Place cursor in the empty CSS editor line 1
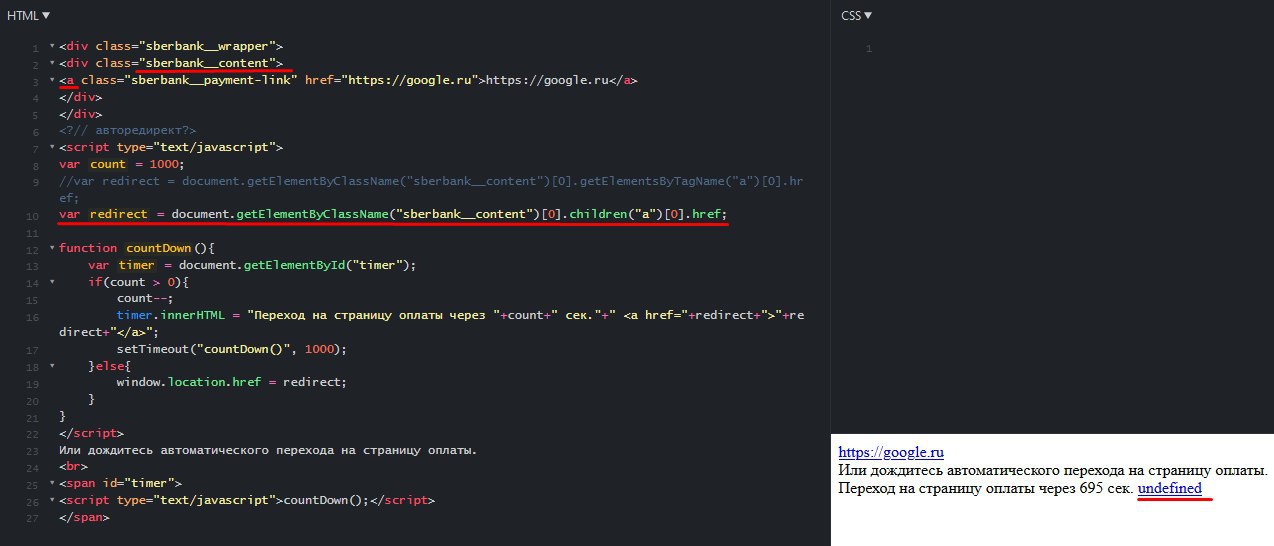 coord(1070,48)
